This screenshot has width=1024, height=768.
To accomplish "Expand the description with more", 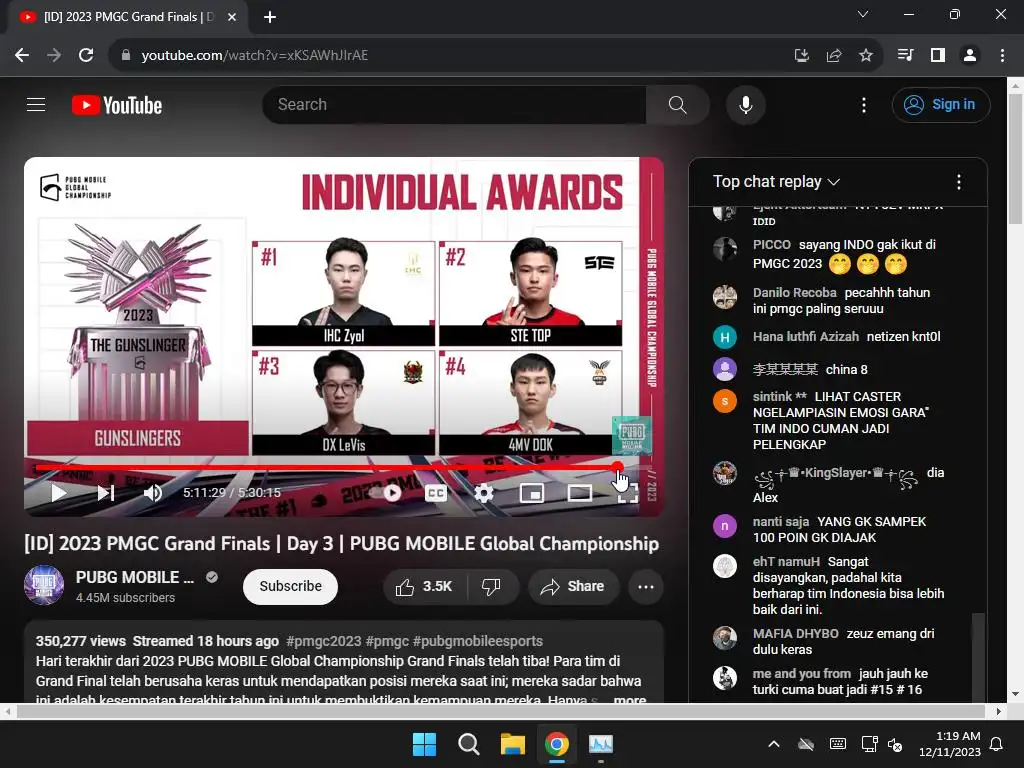I will (x=630, y=699).
